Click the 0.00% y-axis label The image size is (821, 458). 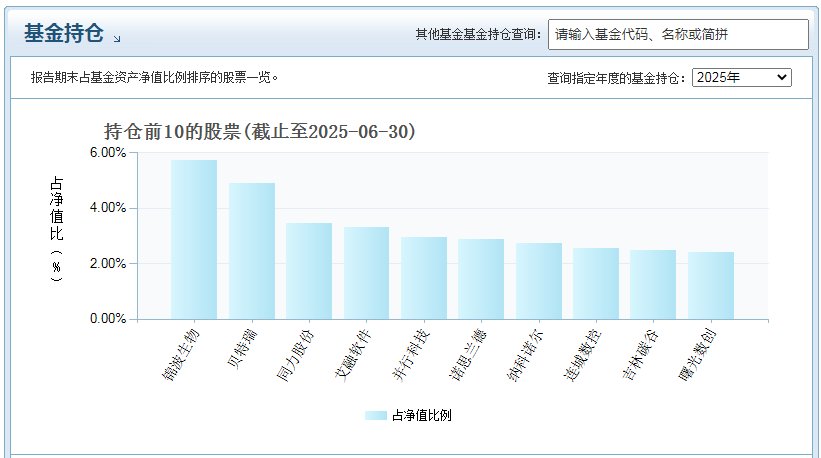click(x=108, y=319)
